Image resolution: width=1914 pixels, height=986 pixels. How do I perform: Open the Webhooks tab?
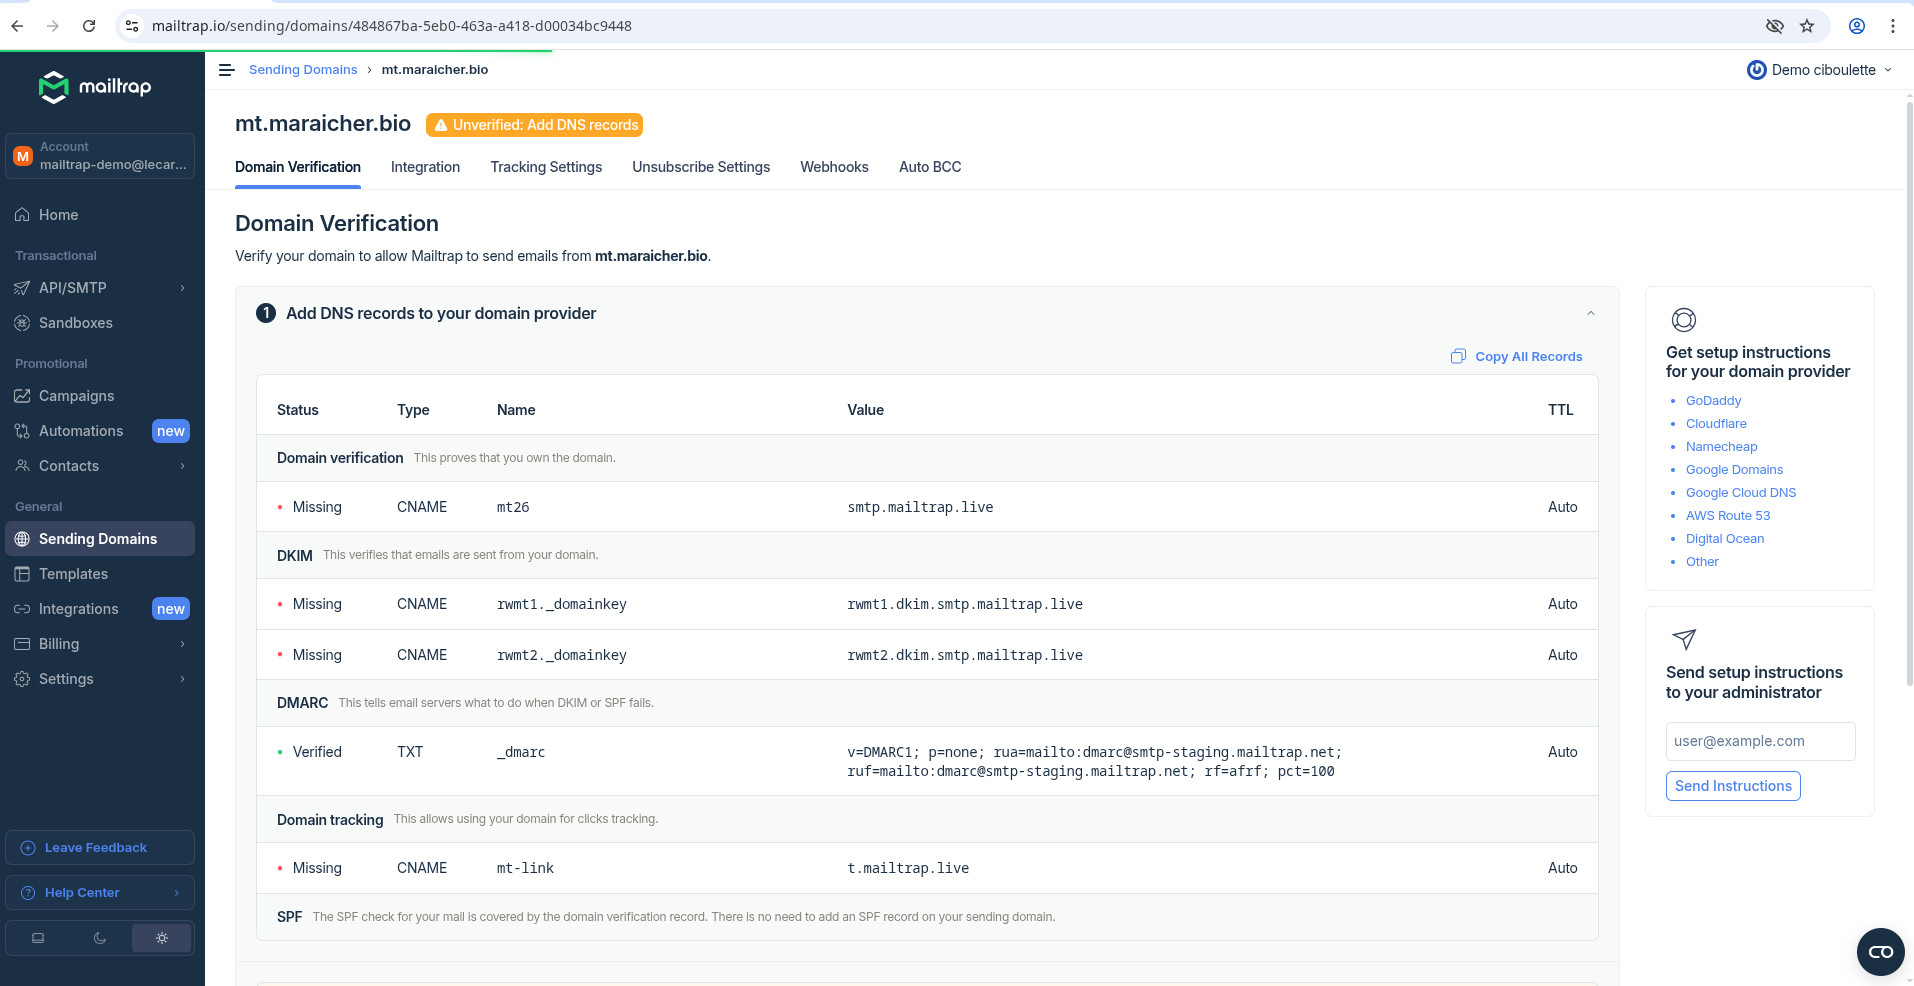pyautogui.click(x=834, y=167)
